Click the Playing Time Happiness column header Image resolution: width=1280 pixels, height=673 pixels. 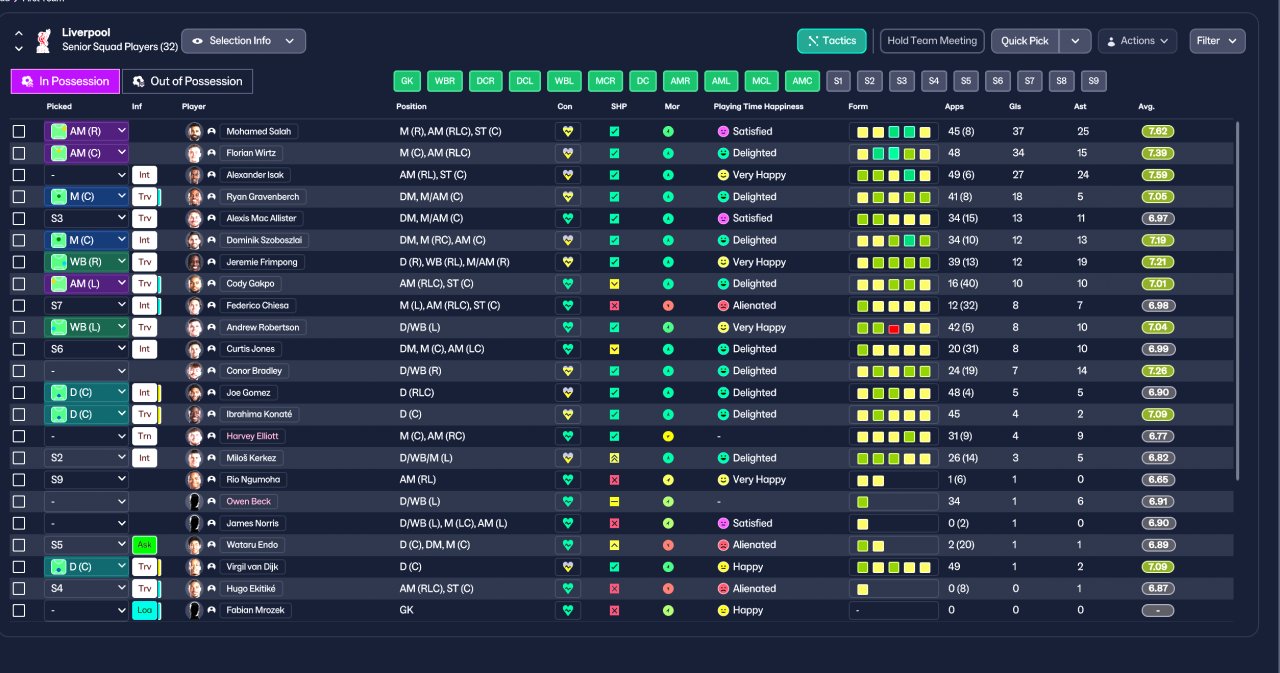pos(758,106)
